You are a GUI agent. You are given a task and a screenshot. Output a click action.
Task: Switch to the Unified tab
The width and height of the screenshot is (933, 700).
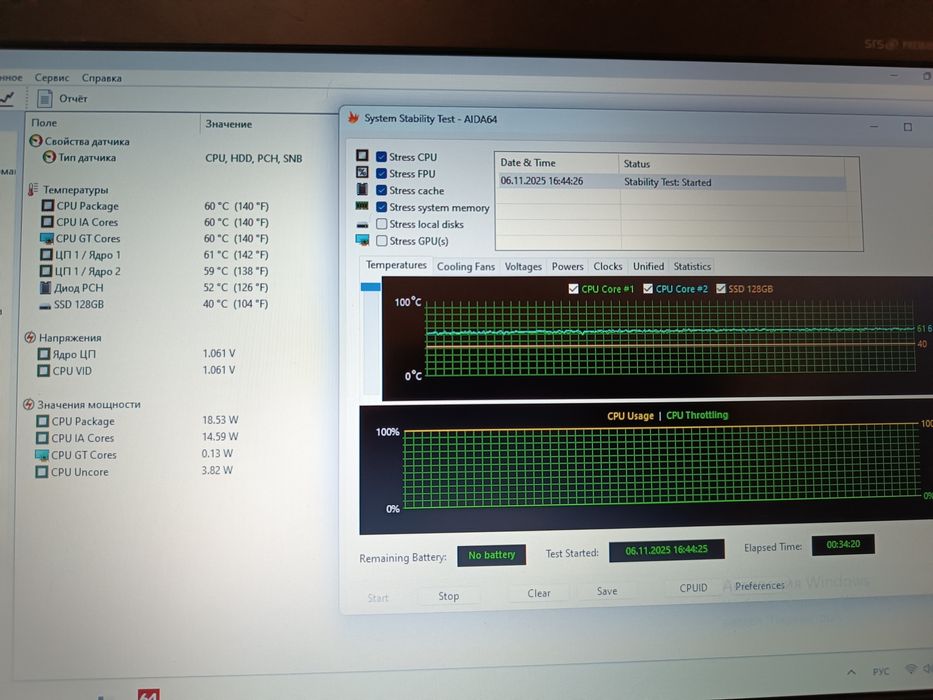tap(648, 267)
